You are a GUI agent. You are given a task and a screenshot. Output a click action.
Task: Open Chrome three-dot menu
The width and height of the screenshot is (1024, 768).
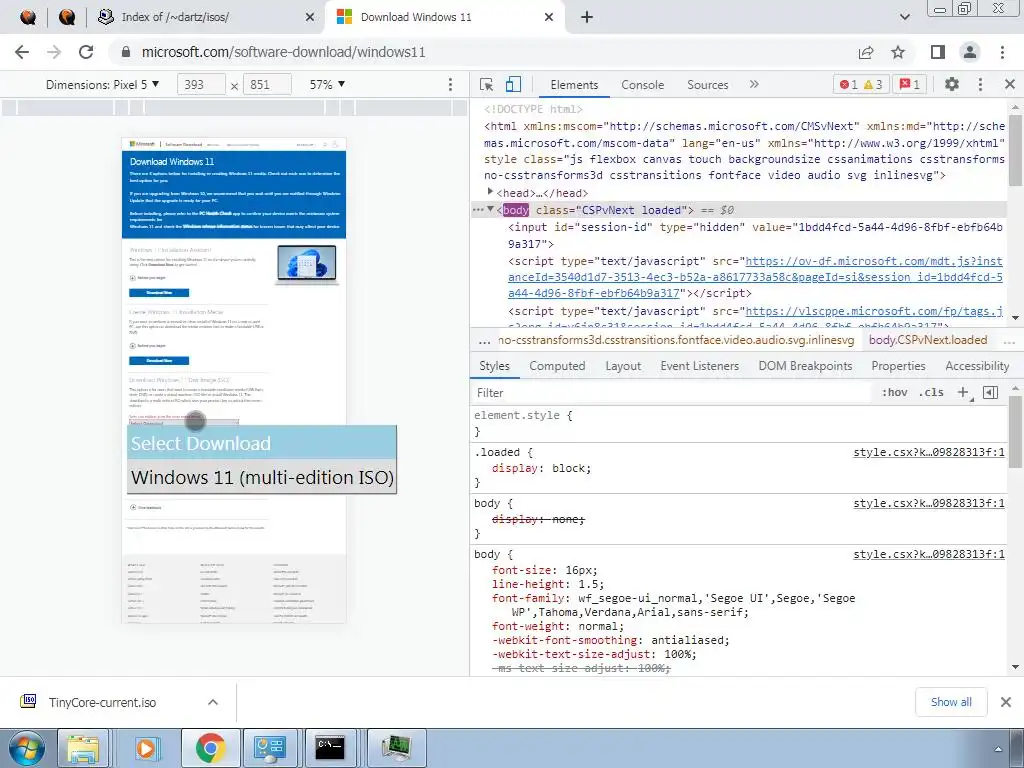pos(1002,52)
